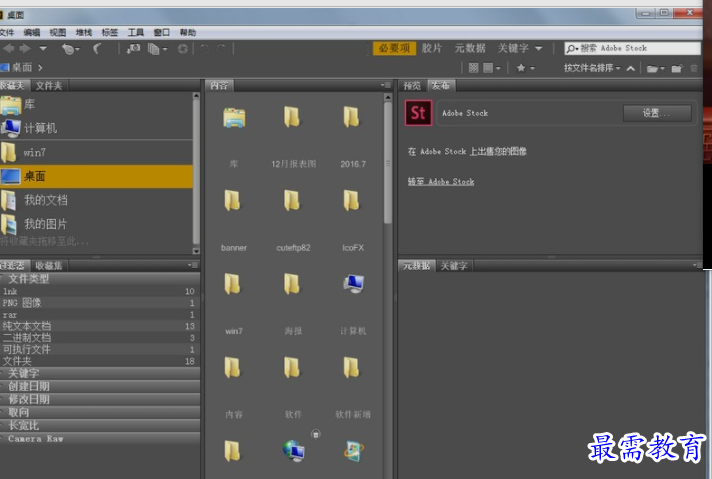Click the 桌面 breadcrumb in the path bar
The image size is (712, 479).
tap(22, 68)
